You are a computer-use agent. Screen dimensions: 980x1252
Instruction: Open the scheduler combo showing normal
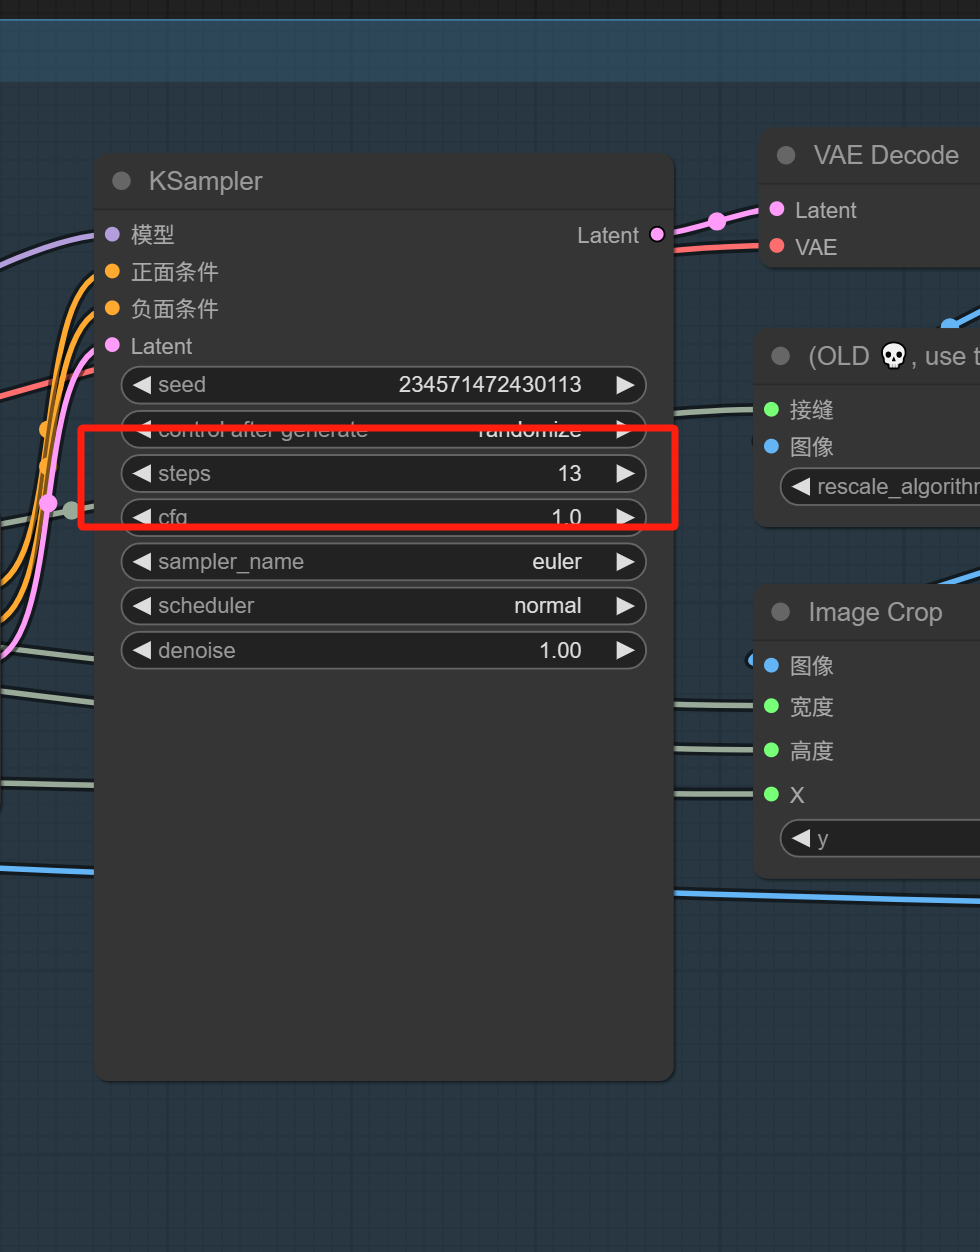click(x=384, y=606)
